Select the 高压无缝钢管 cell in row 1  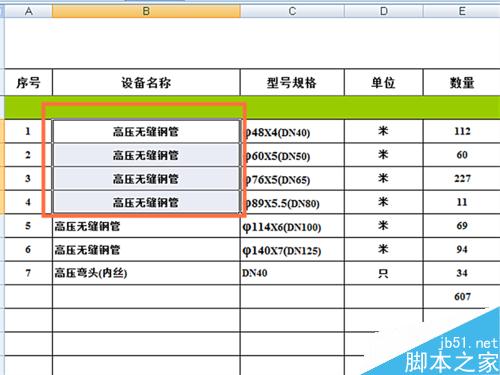pos(146,132)
